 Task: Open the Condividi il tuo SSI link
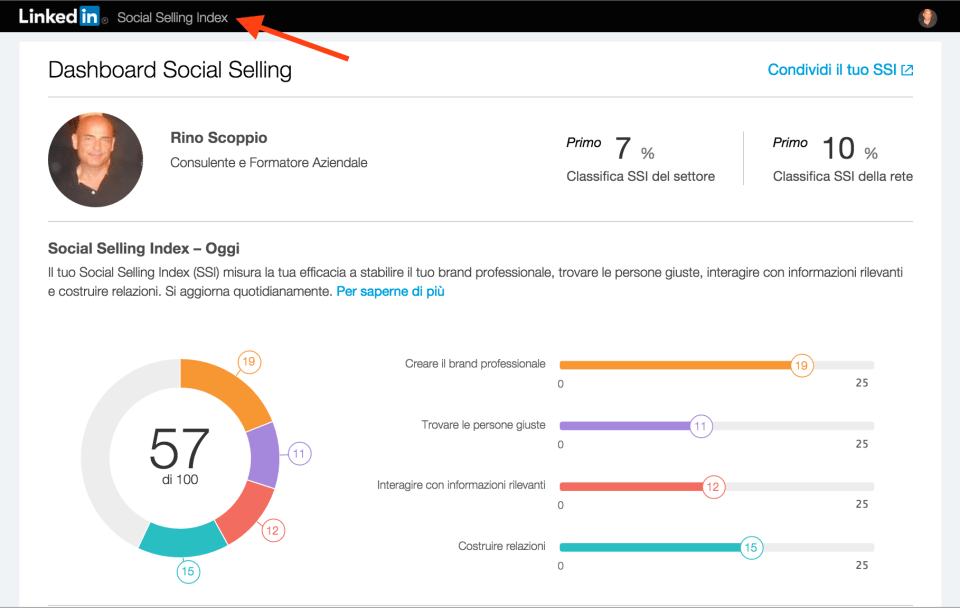point(831,69)
